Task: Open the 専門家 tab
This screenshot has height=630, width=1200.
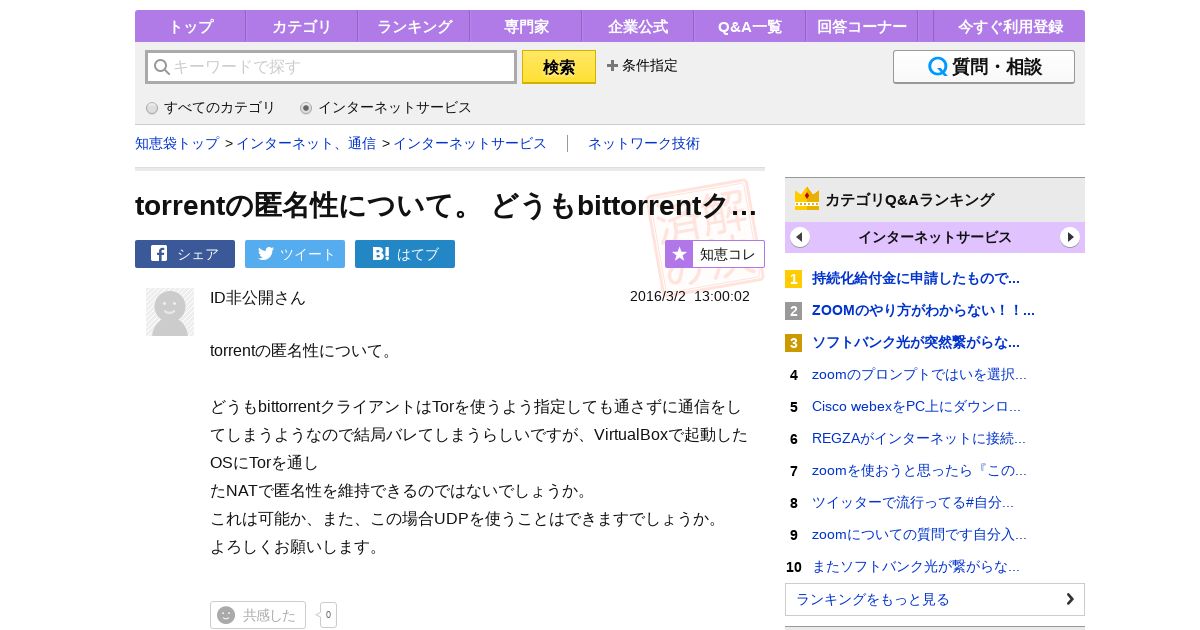Action: click(526, 27)
